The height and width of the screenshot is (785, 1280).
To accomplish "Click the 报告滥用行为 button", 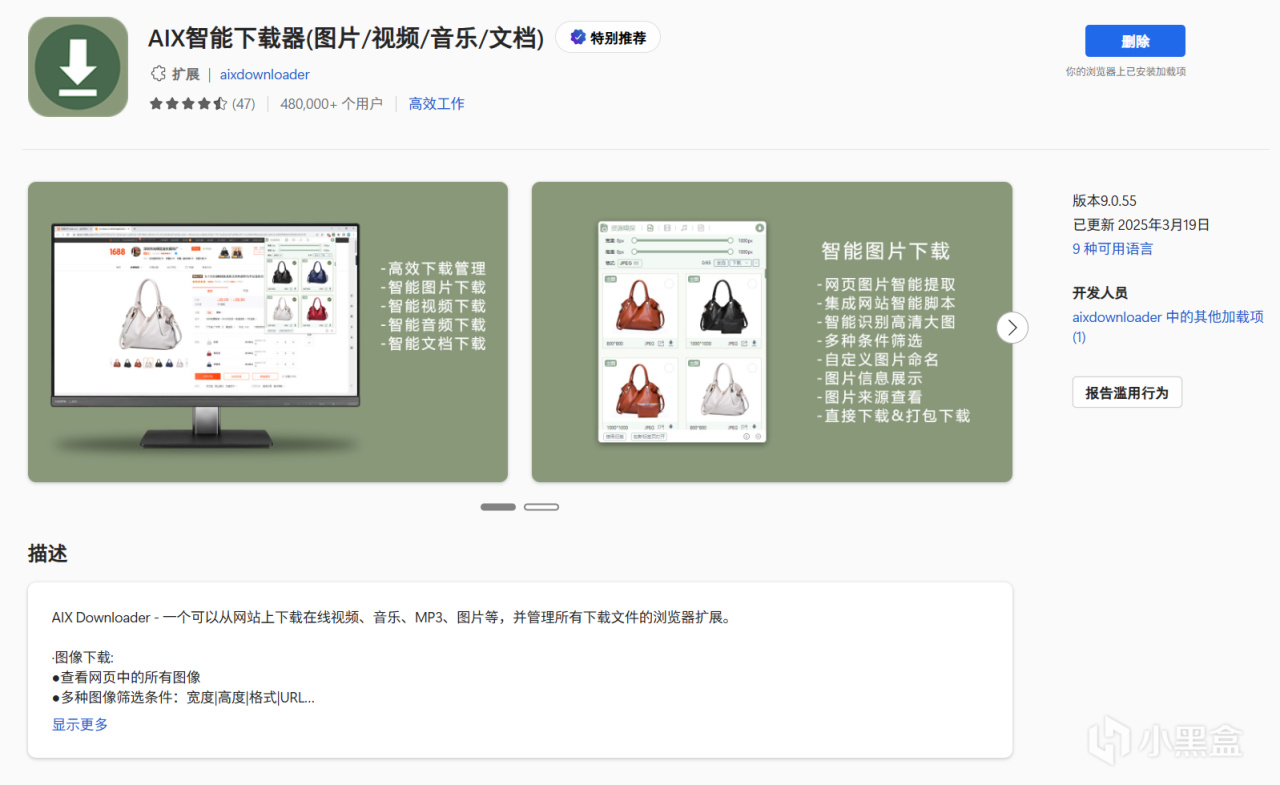I will point(1127,393).
